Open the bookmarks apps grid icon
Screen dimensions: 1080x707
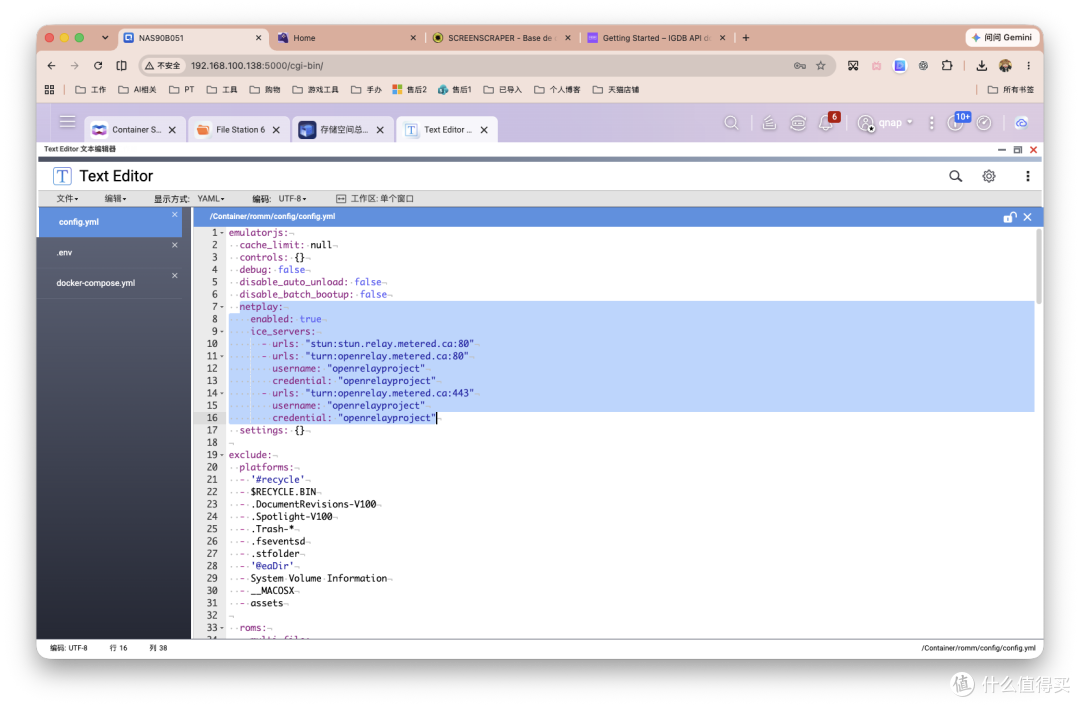pos(50,90)
